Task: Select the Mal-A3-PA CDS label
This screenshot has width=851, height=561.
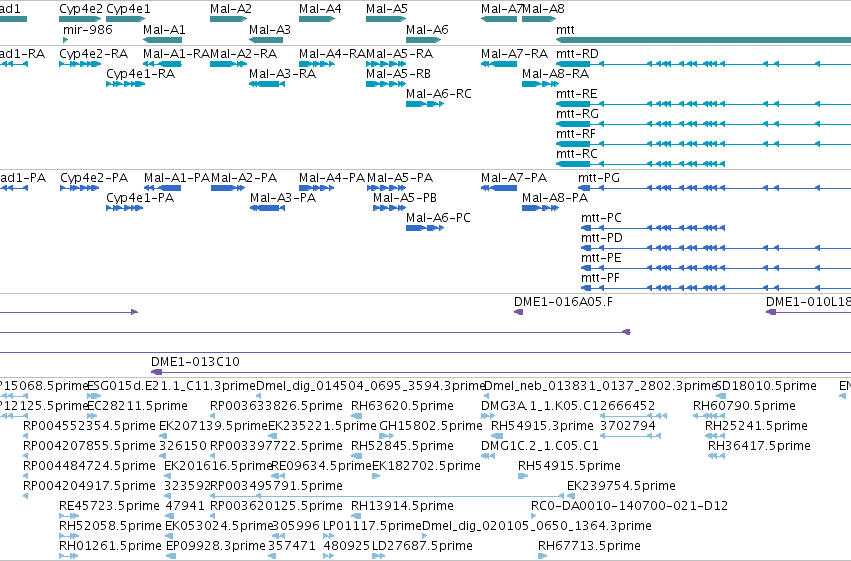Action: pos(283,198)
